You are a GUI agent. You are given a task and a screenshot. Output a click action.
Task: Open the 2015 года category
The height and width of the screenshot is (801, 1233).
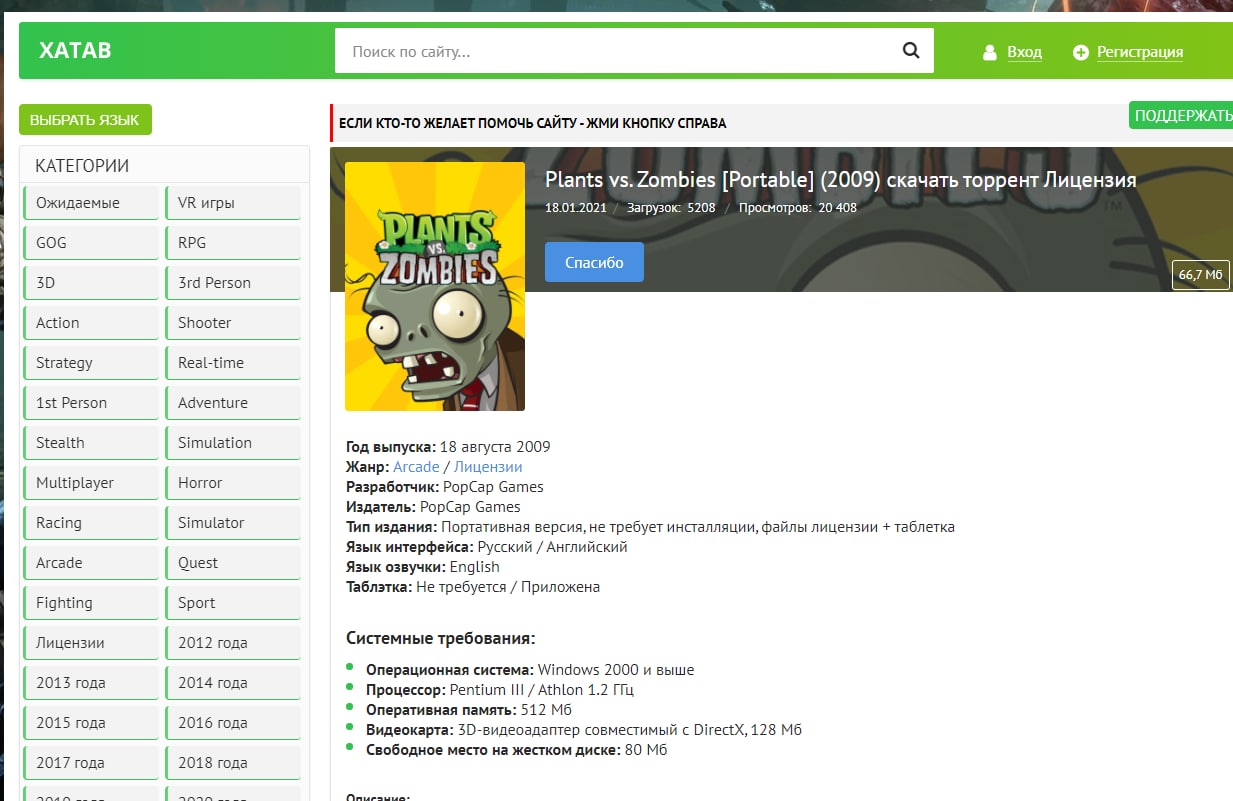click(x=91, y=722)
